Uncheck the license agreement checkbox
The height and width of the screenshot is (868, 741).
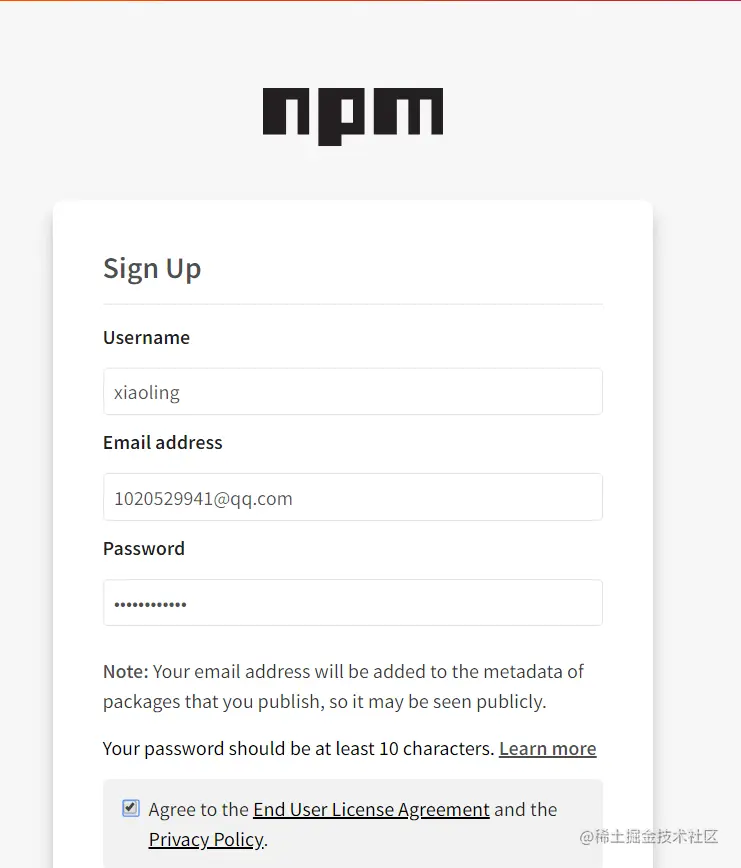pos(131,808)
